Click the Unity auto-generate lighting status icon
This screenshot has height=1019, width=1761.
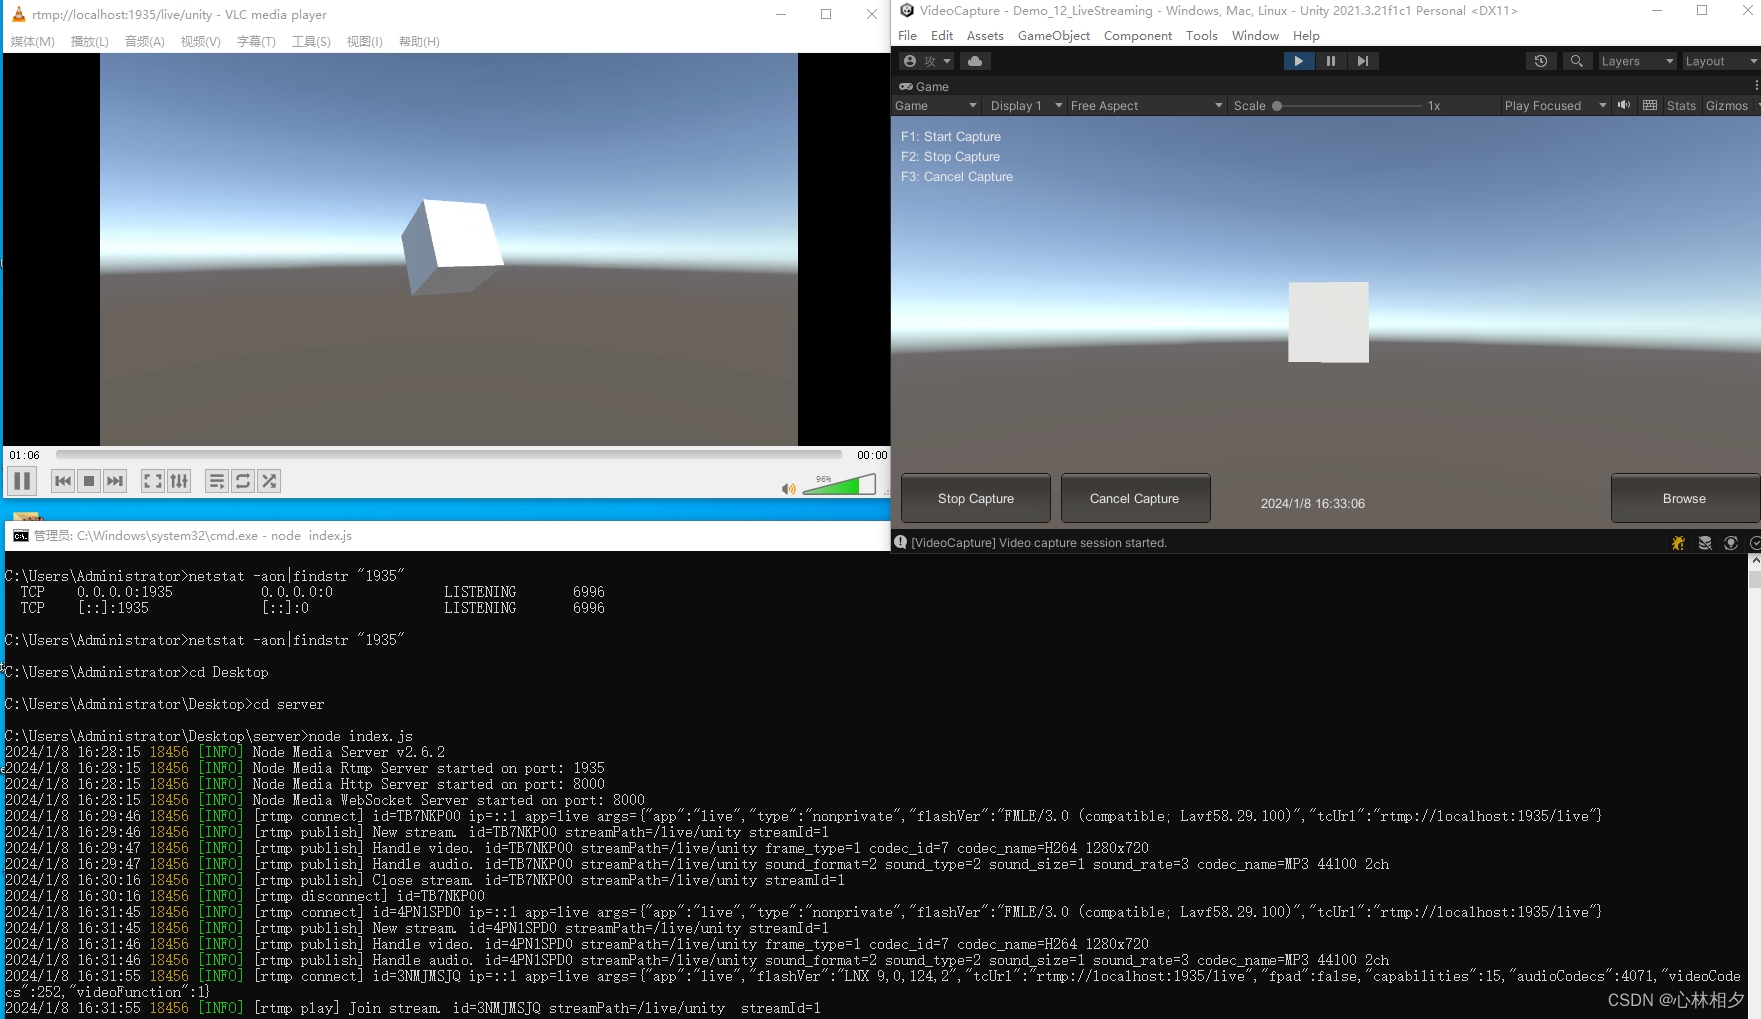click(x=1731, y=543)
